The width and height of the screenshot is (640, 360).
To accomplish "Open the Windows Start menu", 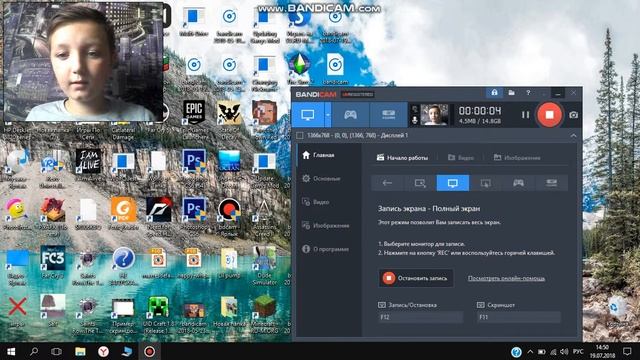I will [x=11, y=351].
